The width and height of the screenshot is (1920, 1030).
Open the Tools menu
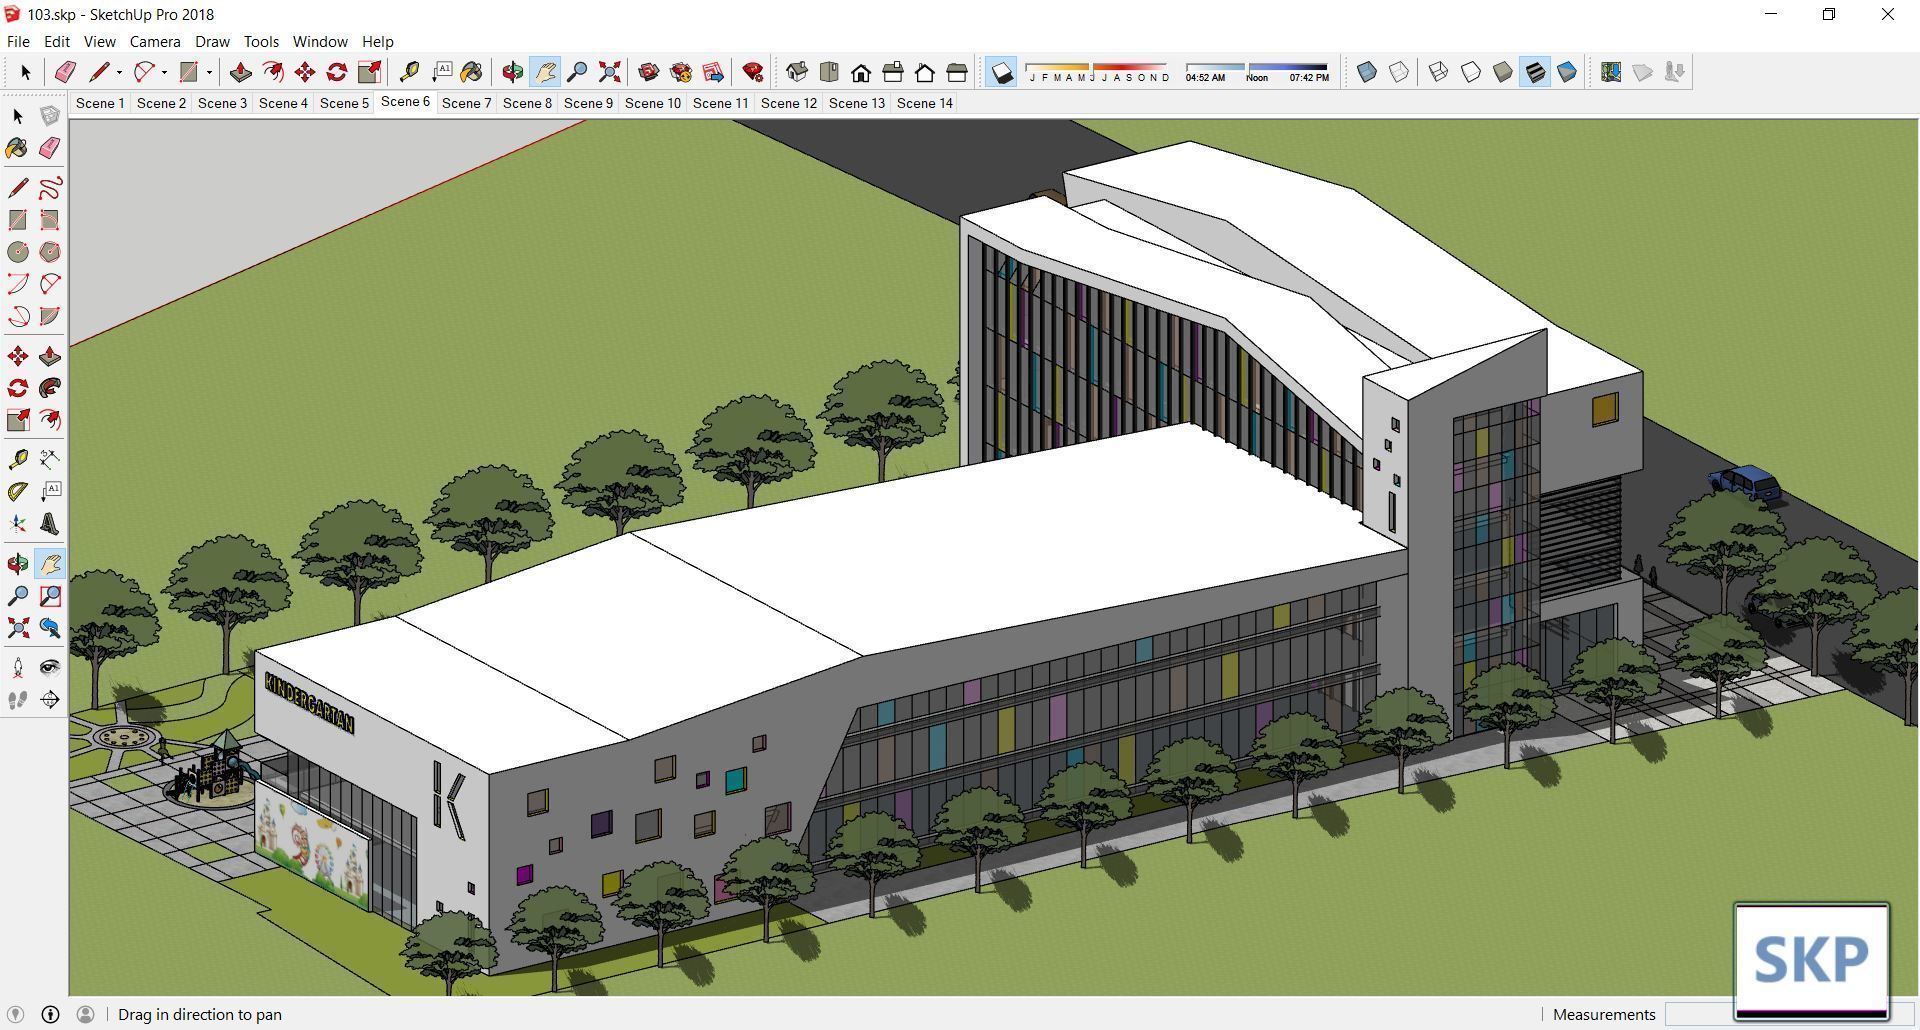261,41
